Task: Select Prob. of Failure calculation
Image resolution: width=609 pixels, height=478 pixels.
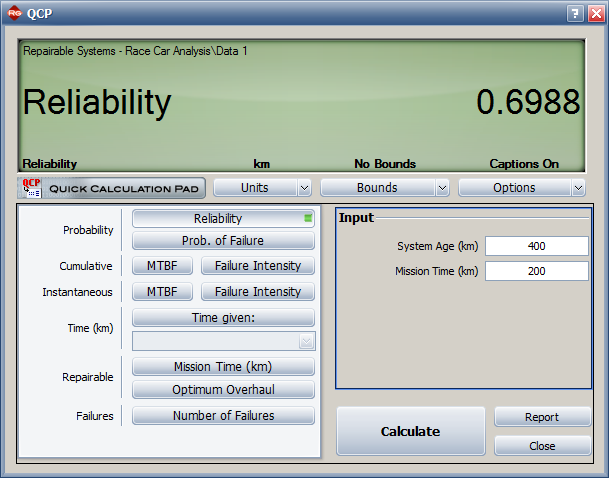Action: point(223,240)
